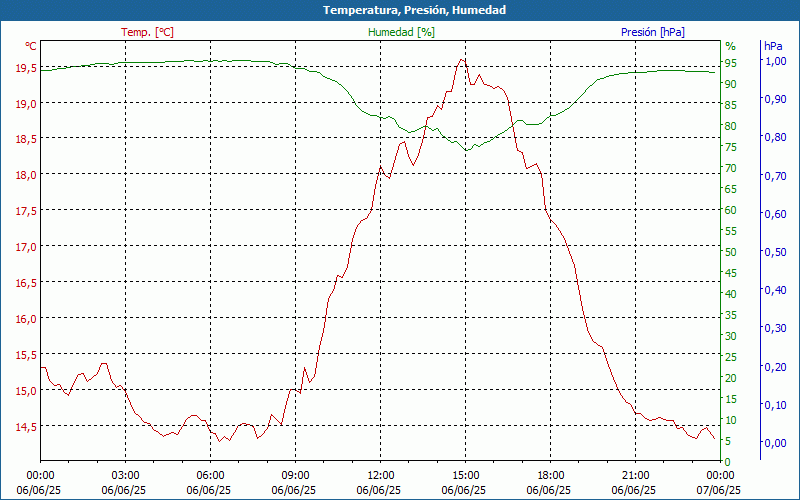Click the 1,00 pressure axis value
This screenshot has width=800, height=500.
[x=776, y=61]
